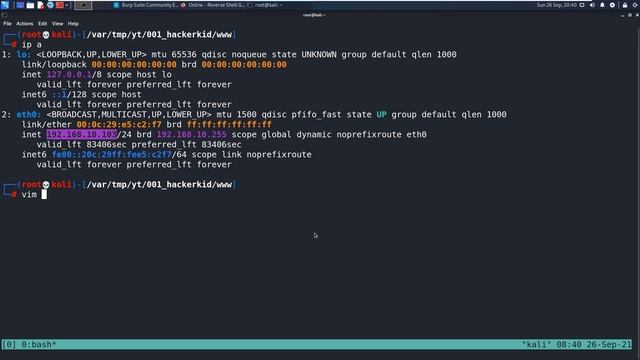The height and width of the screenshot is (360, 640).
Task: Click the date and time clock
Action: click(557, 5)
